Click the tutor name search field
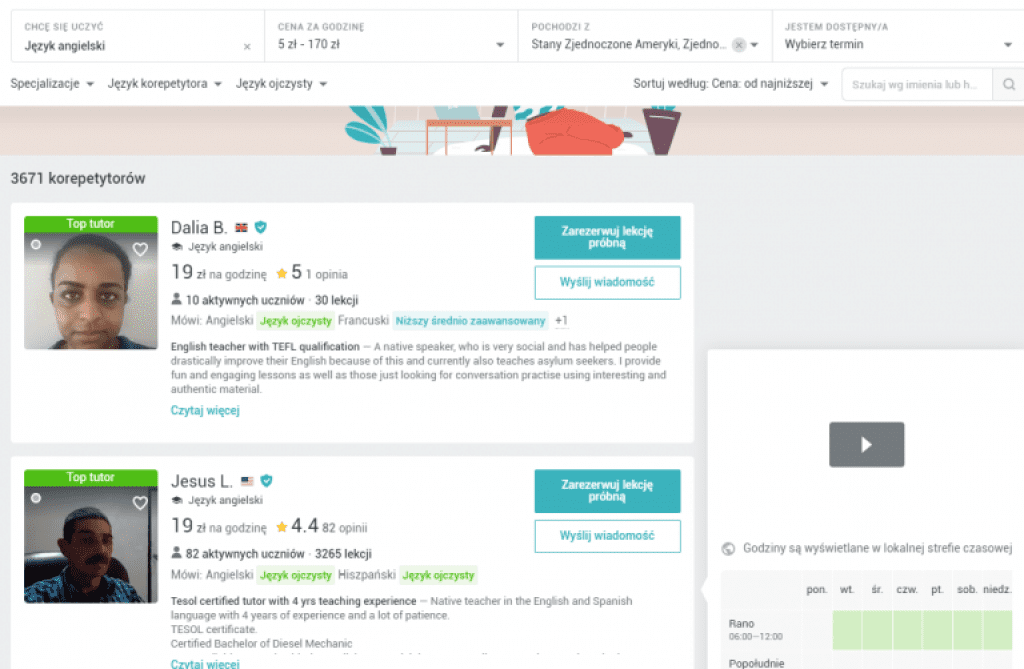Screen dimensions: 1024x669 tap(917, 84)
